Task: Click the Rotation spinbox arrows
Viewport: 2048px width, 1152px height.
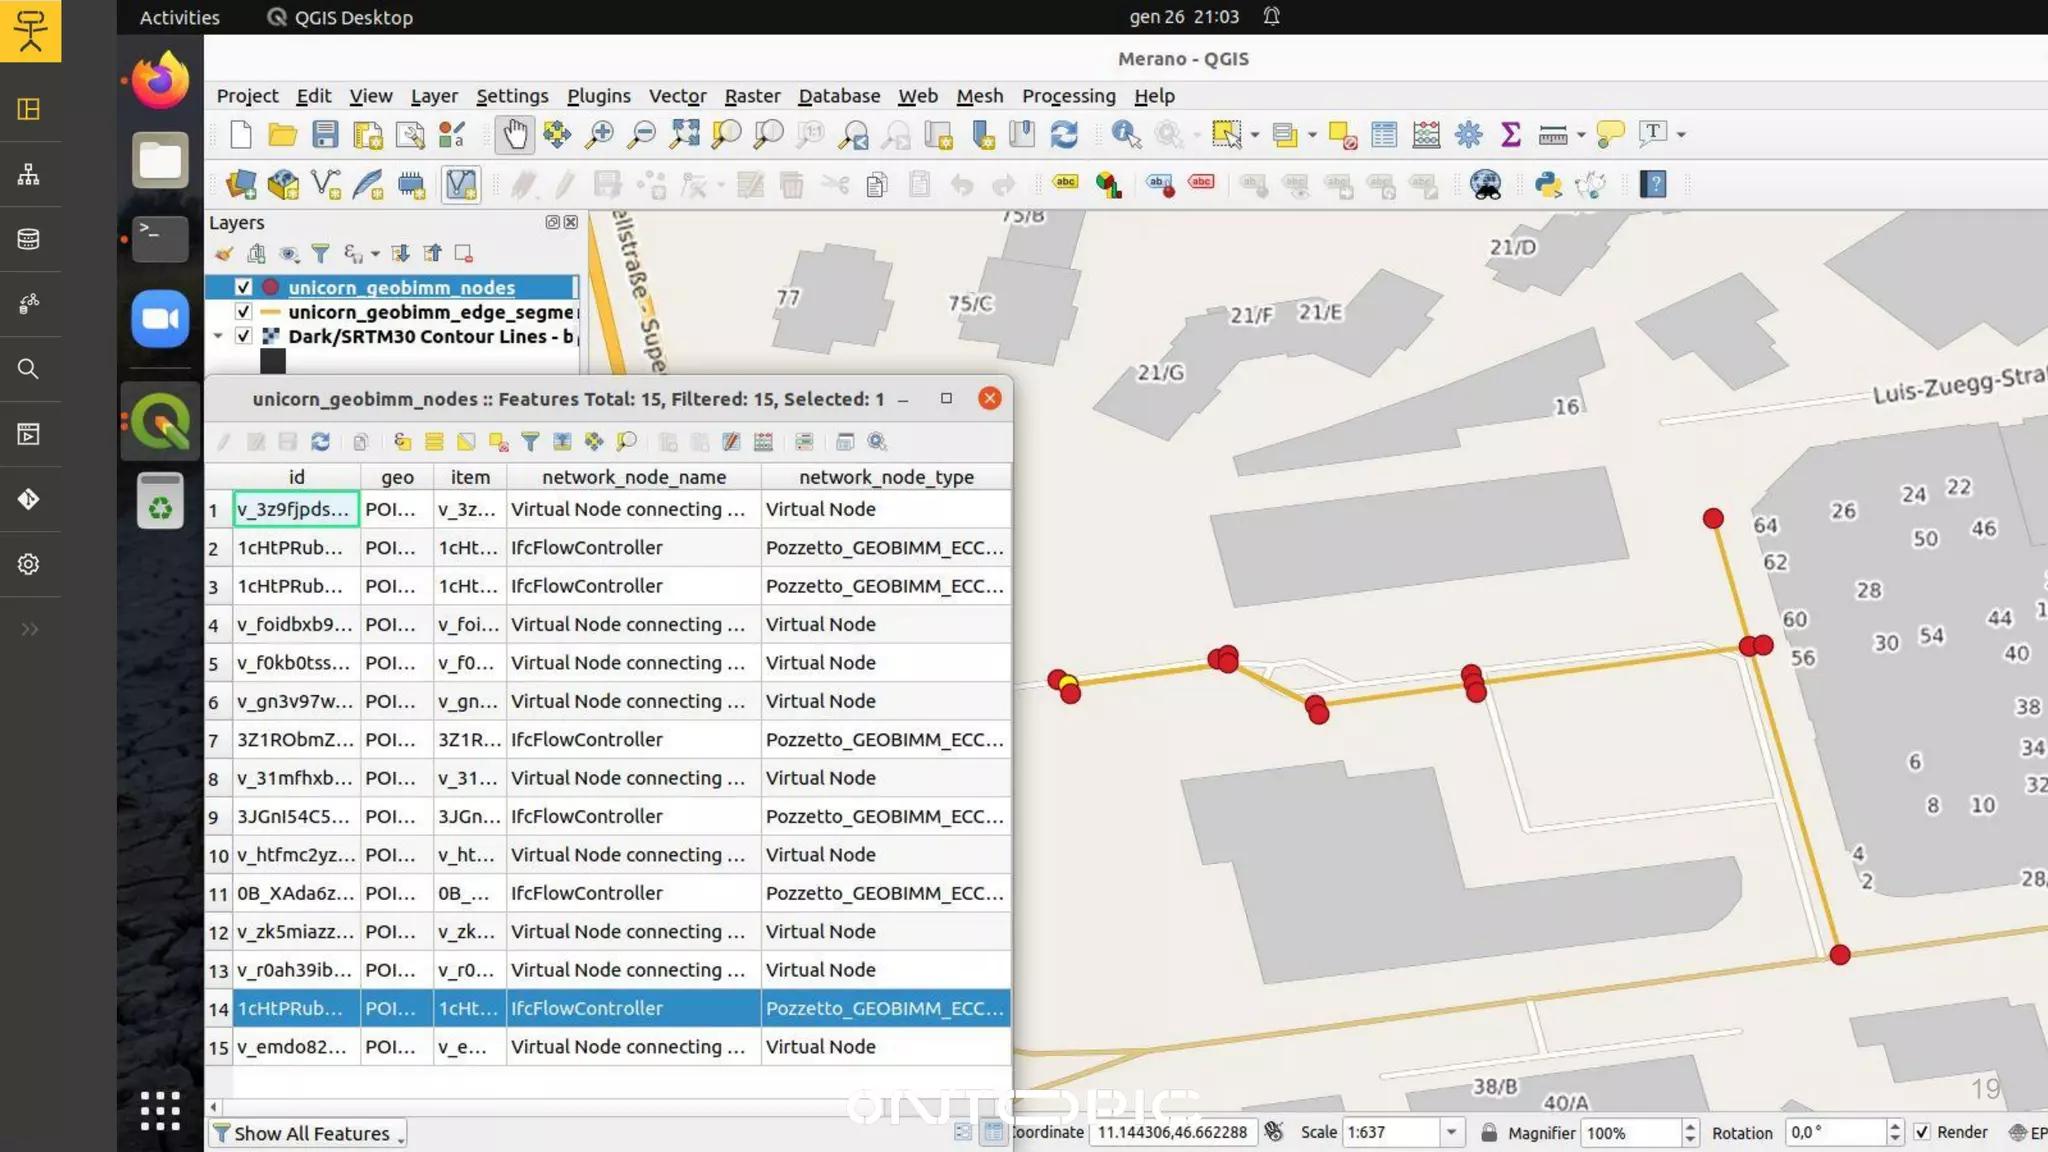Action: pyautogui.click(x=1894, y=1133)
